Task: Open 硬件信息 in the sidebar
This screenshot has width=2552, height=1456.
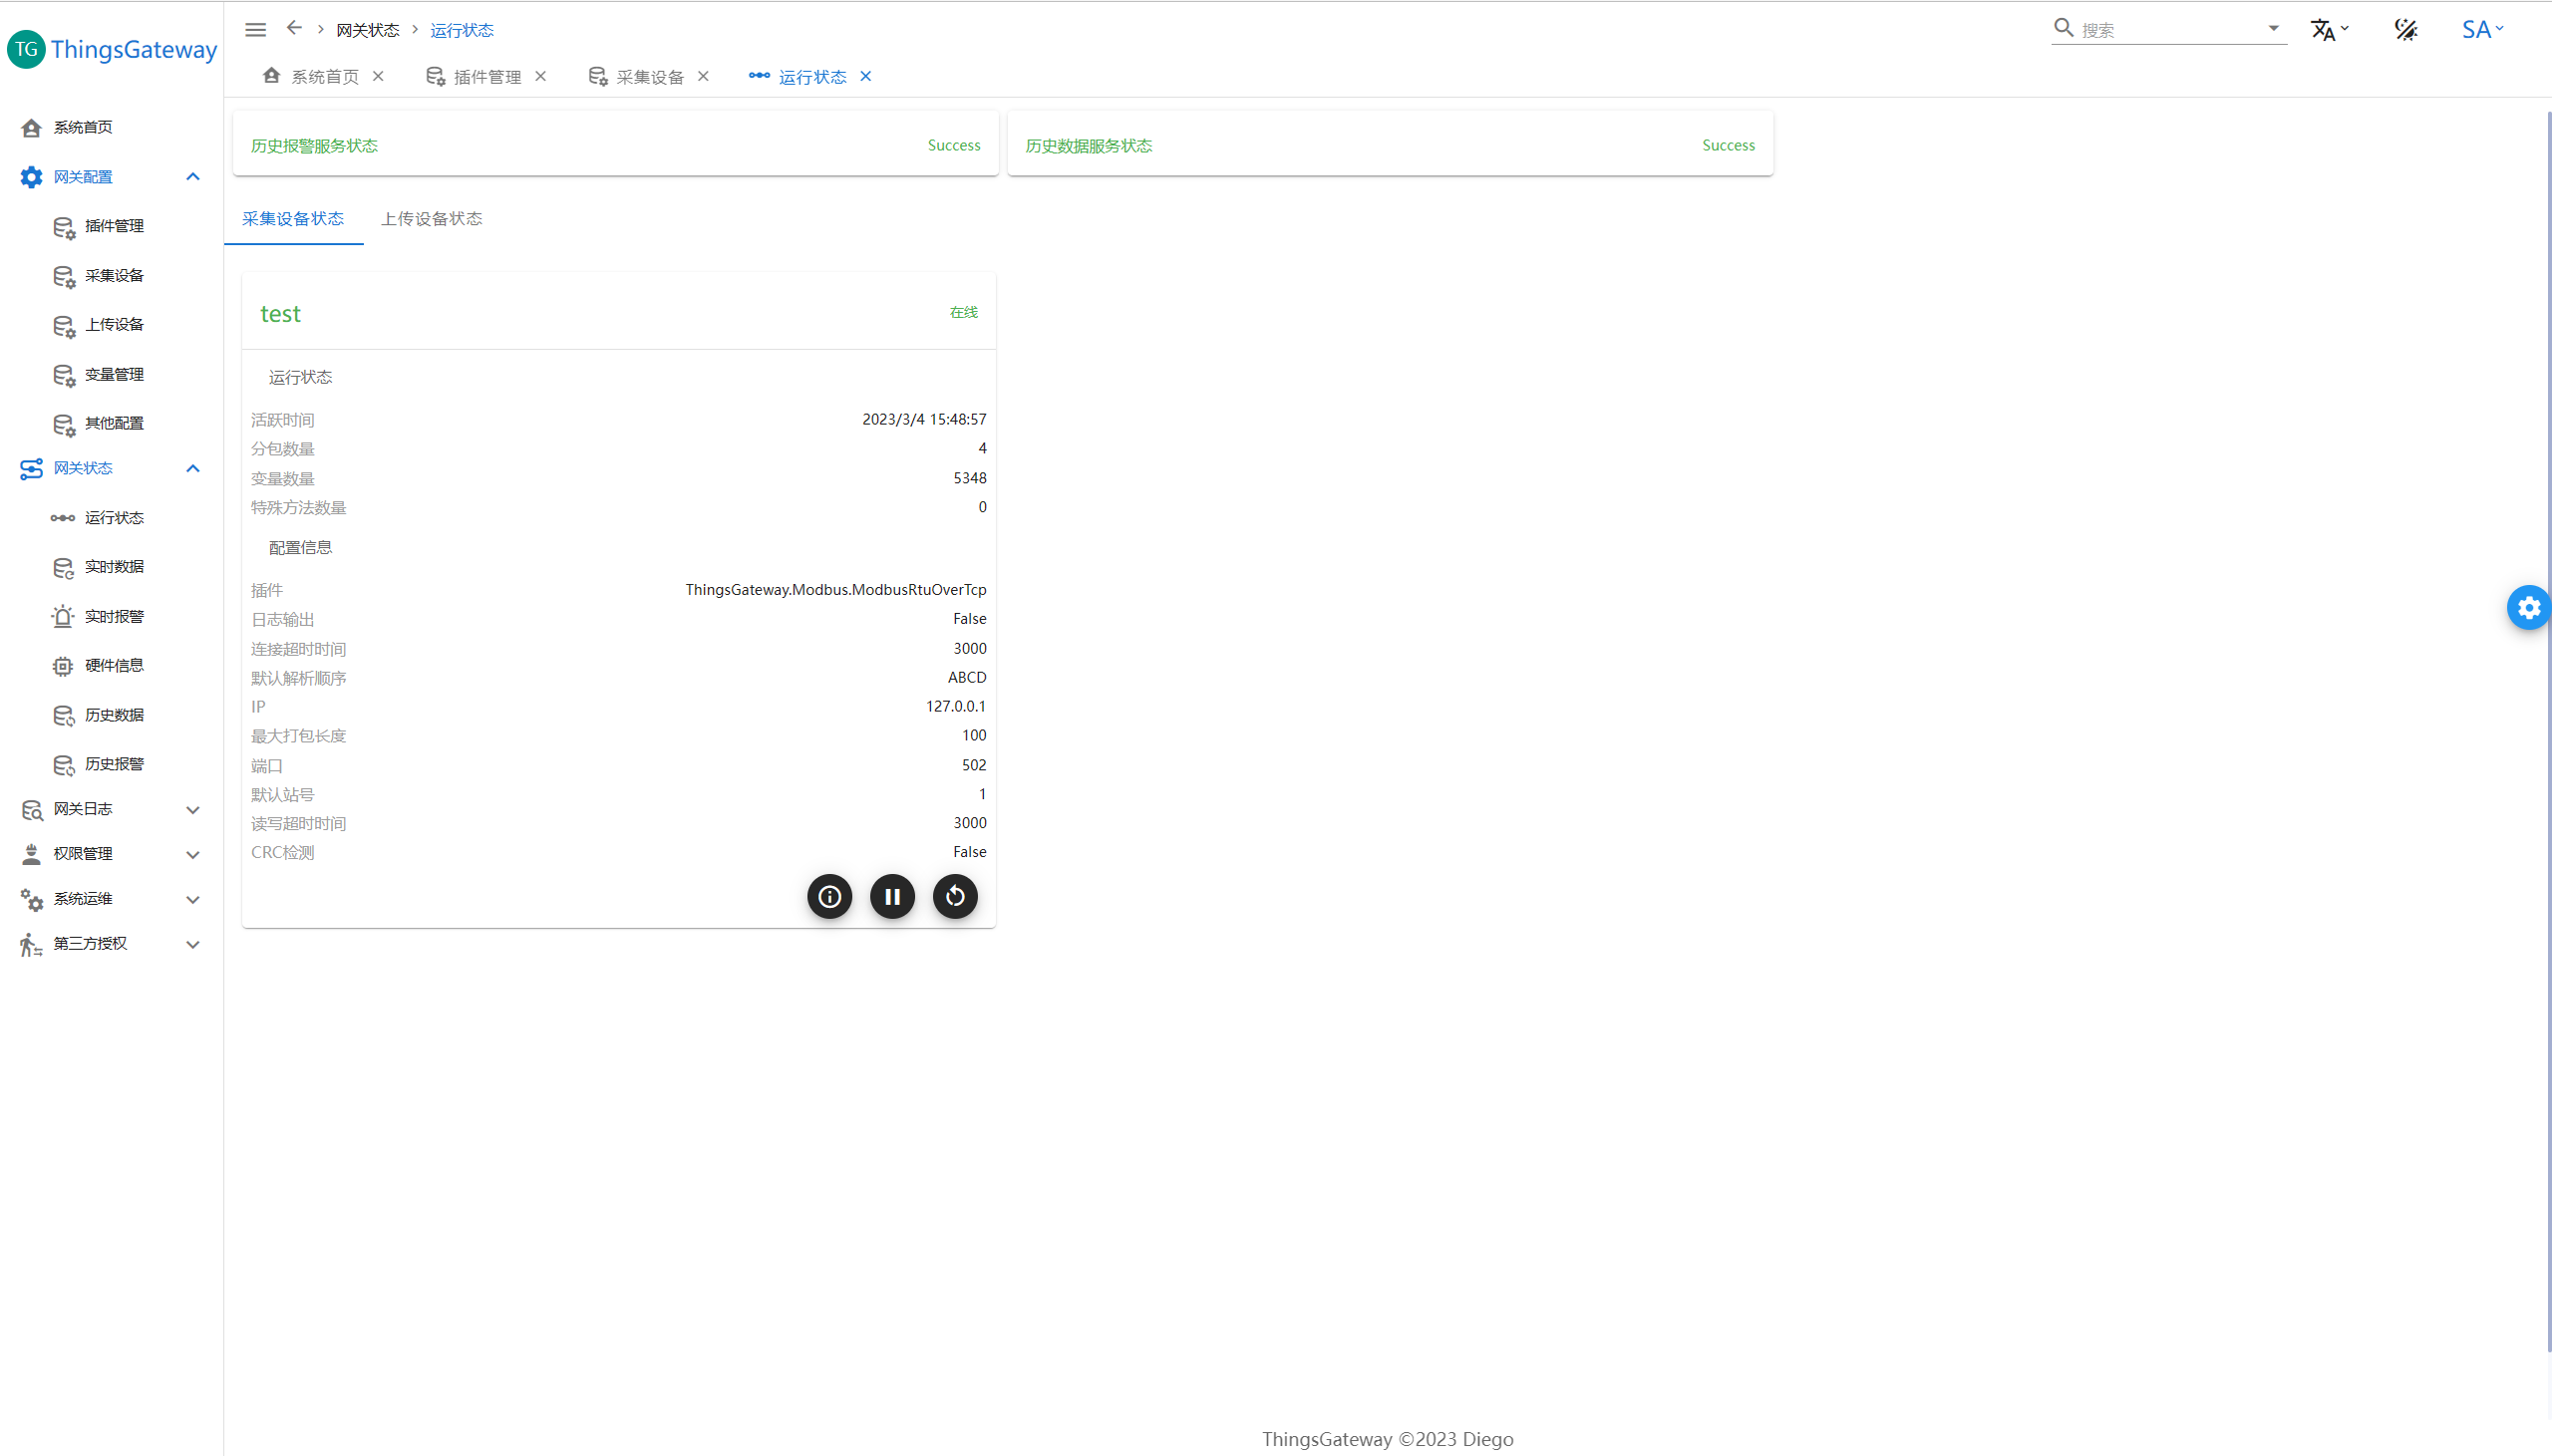Action: pos(114,665)
